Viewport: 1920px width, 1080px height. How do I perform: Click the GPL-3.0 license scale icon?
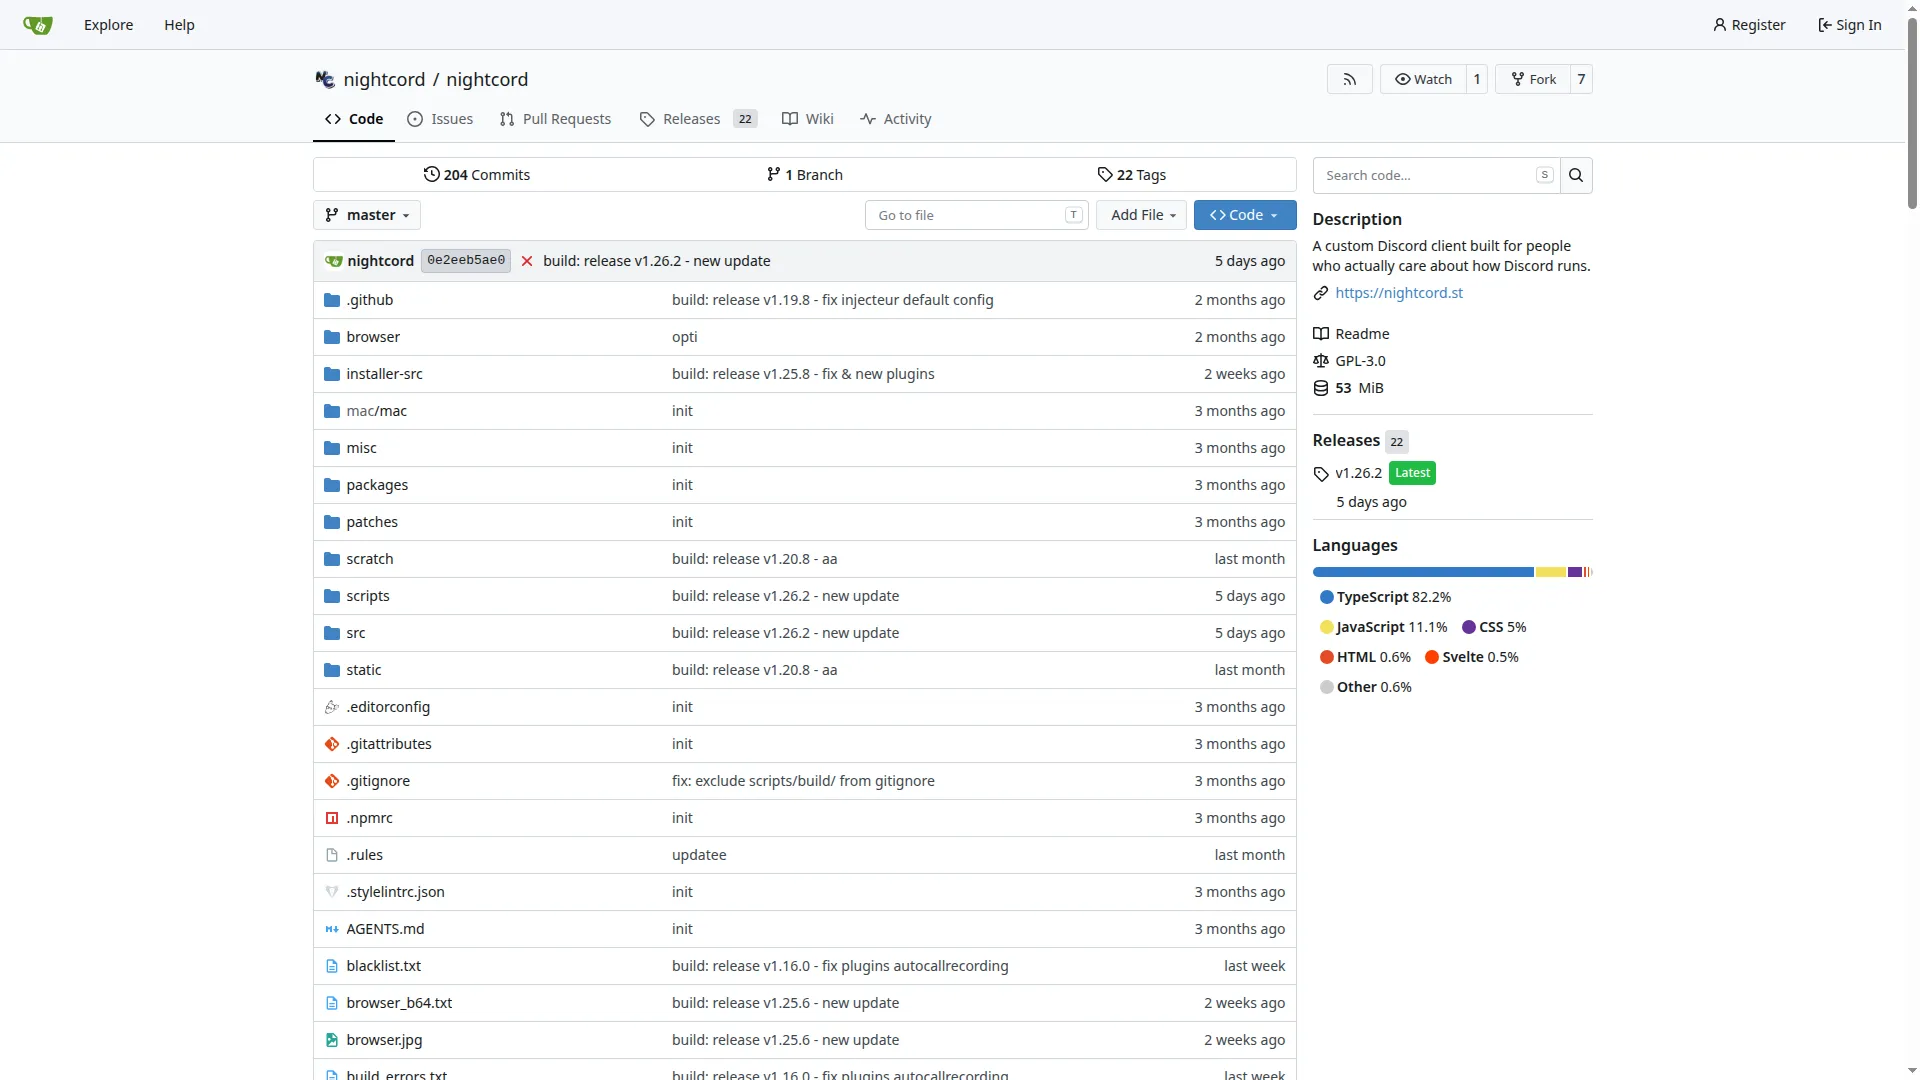pyautogui.click(x=1321, y=361)
